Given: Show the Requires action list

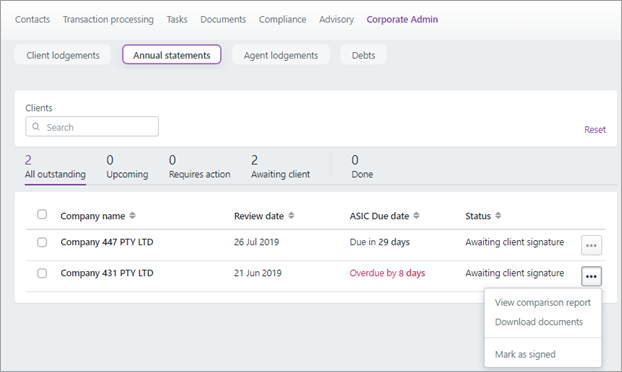Looking at the screenshot, I should (199, 167).
